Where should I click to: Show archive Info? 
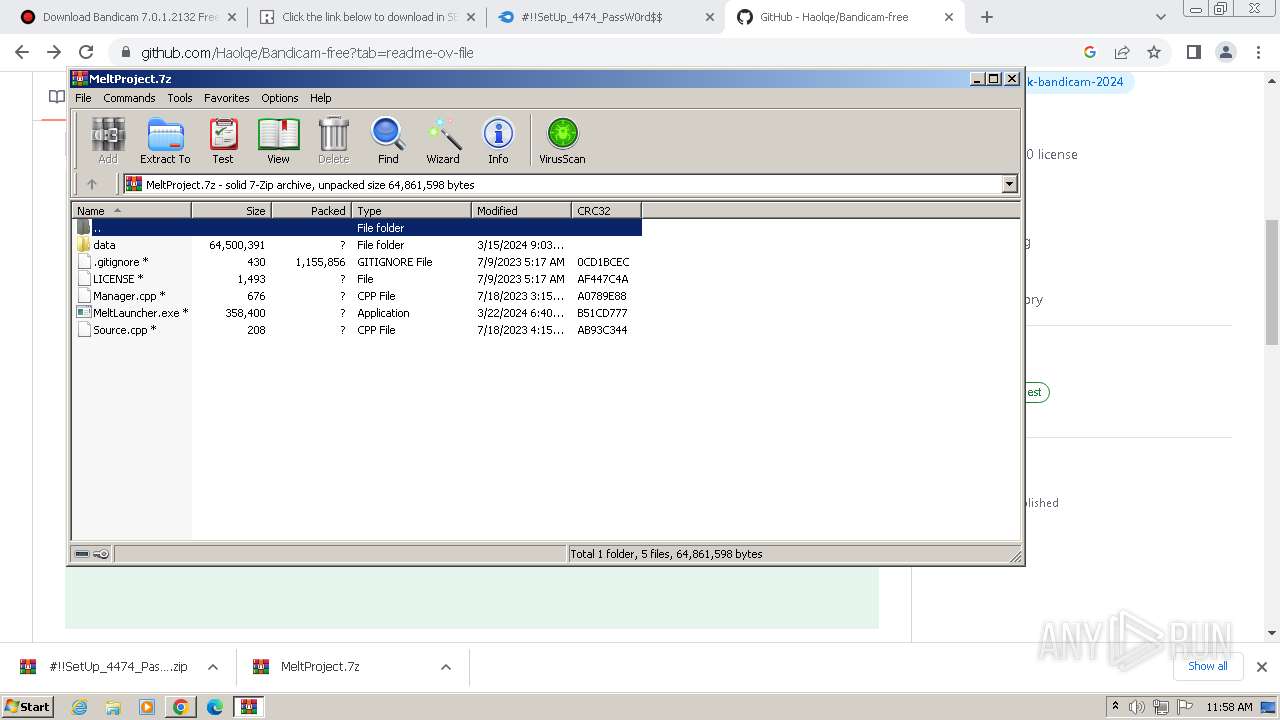(498, 140)
